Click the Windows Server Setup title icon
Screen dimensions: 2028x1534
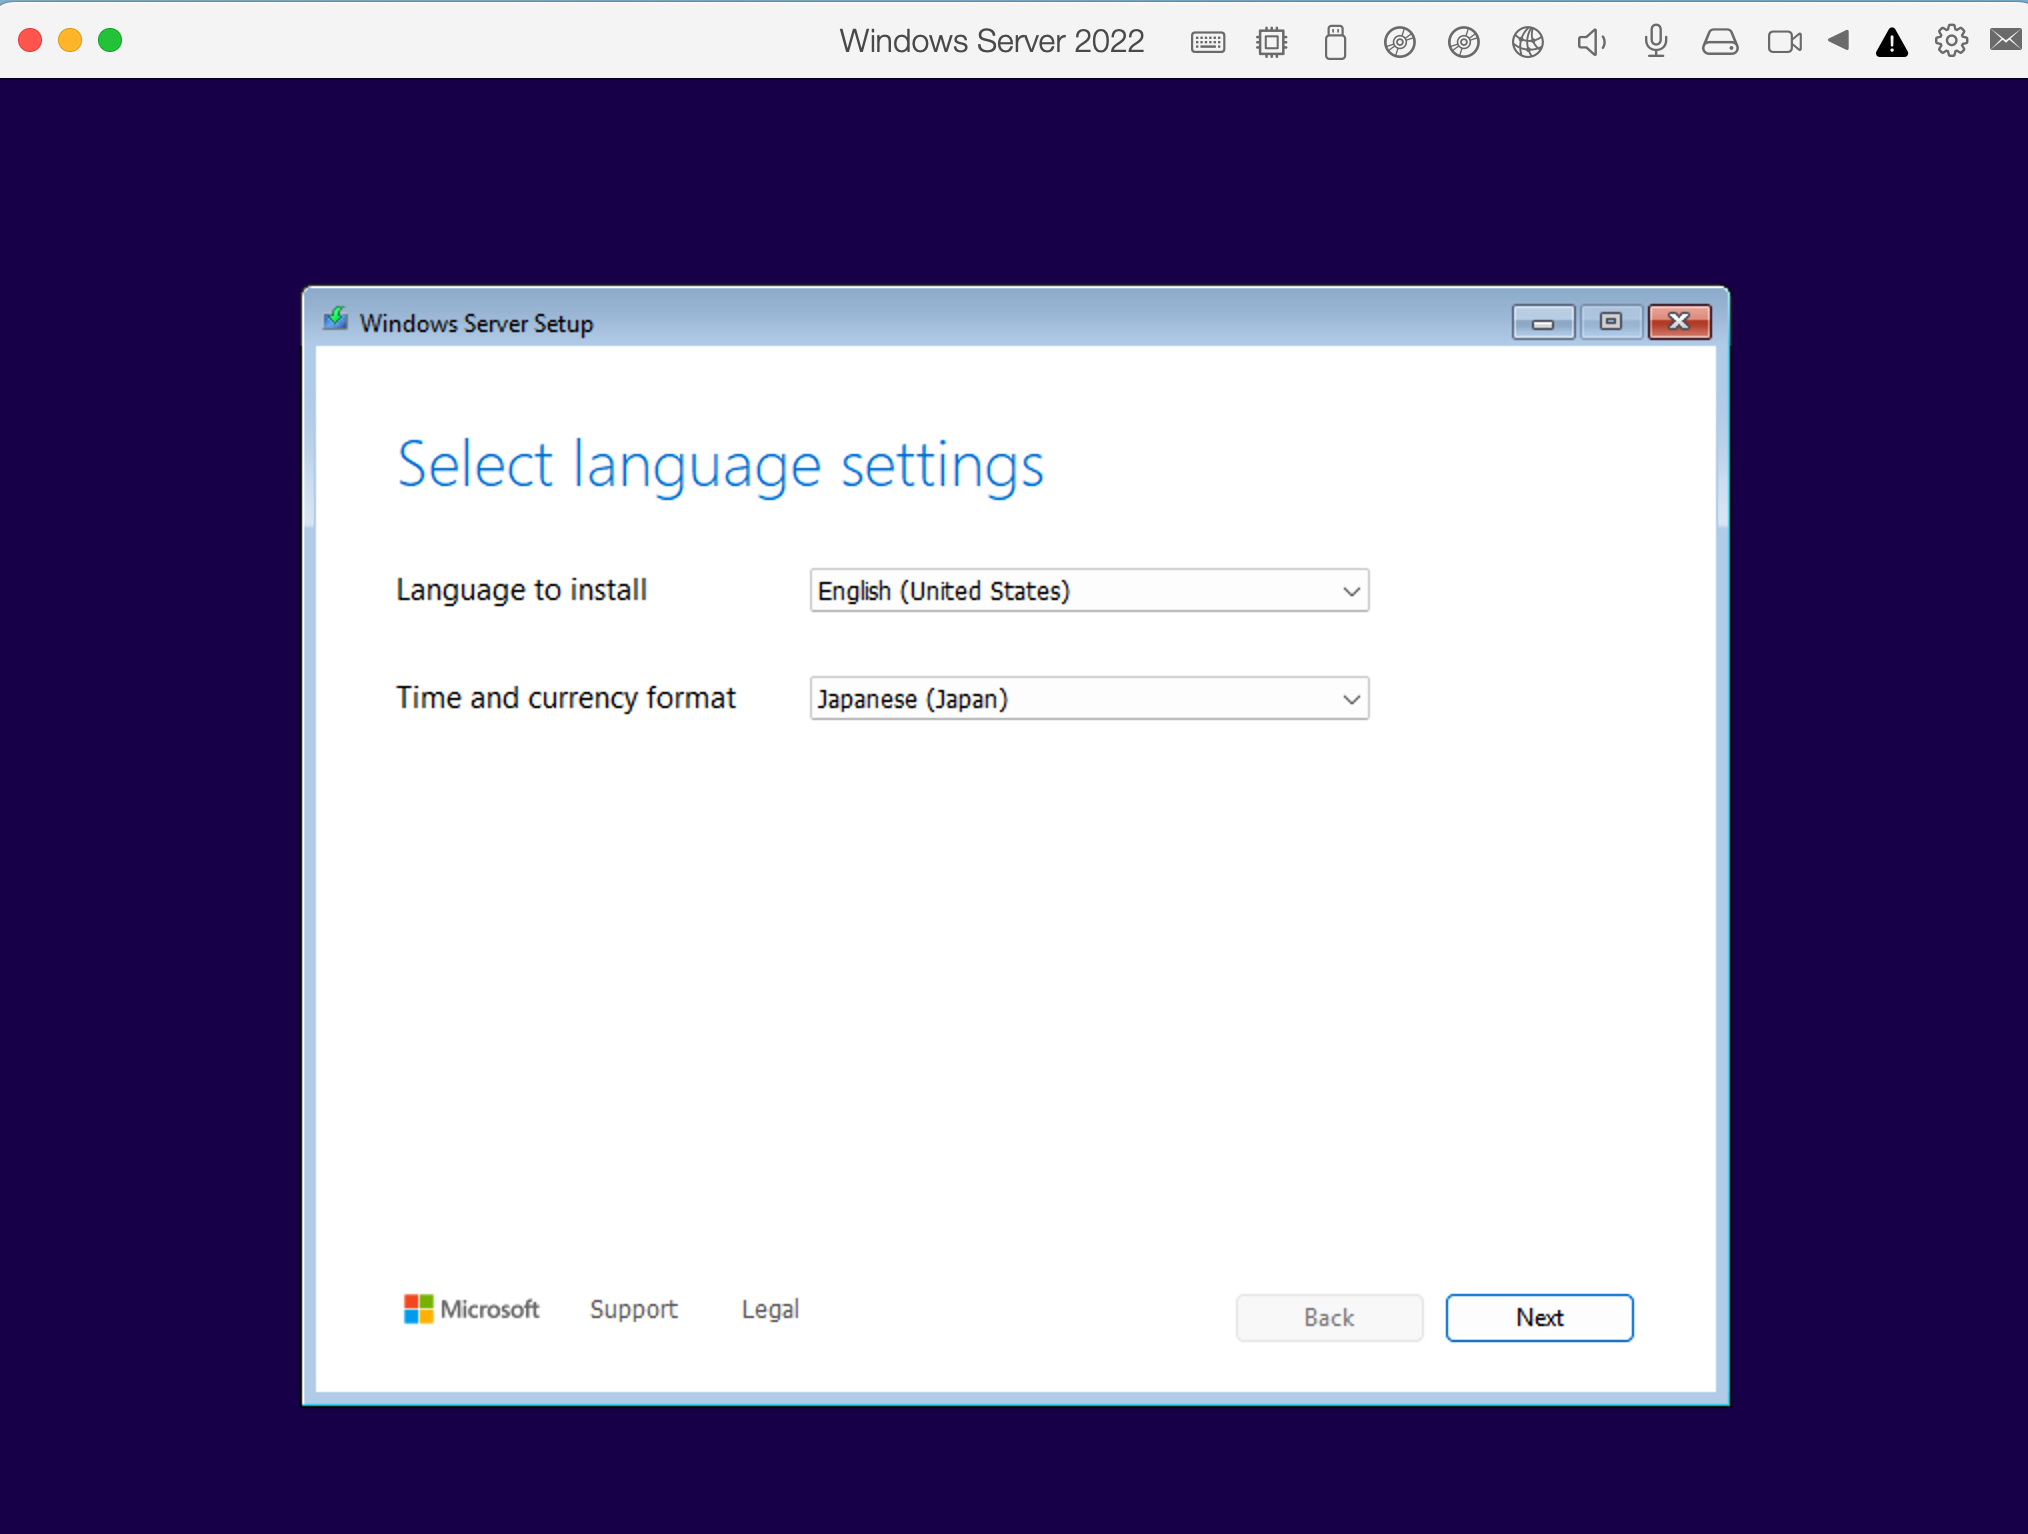tap(336, 320)
